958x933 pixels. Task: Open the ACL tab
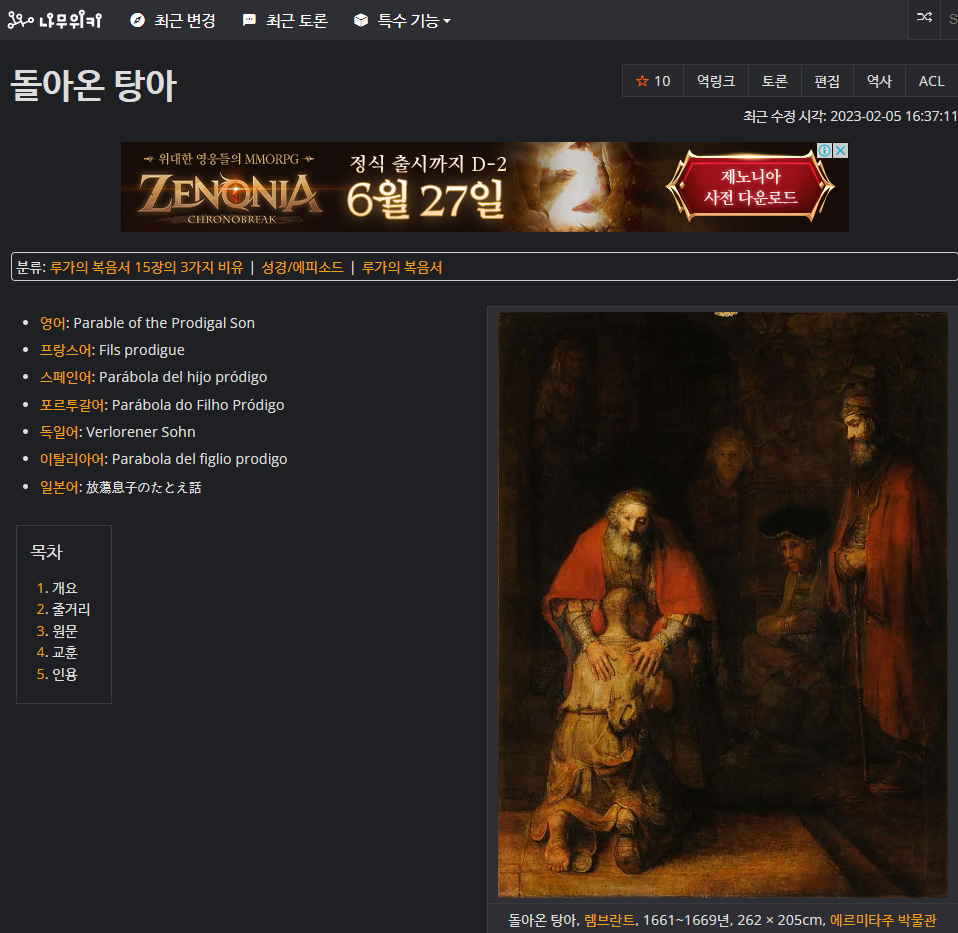tap(931, 81)
